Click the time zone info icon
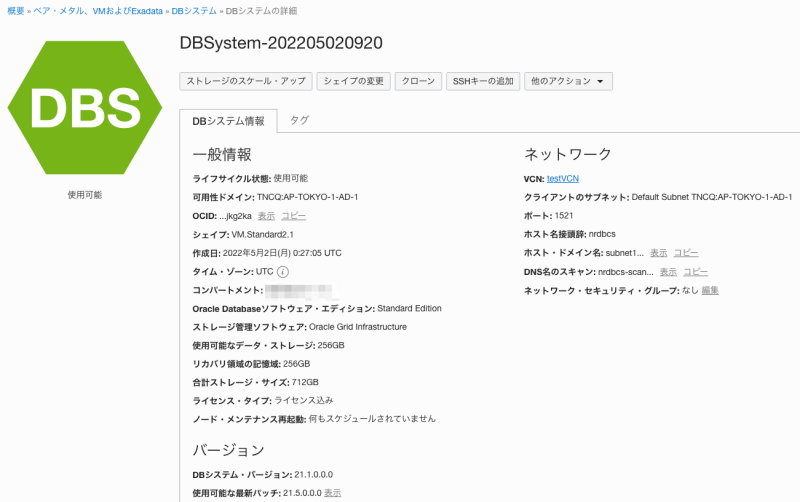This screenshot has height=502, width=800. coord(283,272)
